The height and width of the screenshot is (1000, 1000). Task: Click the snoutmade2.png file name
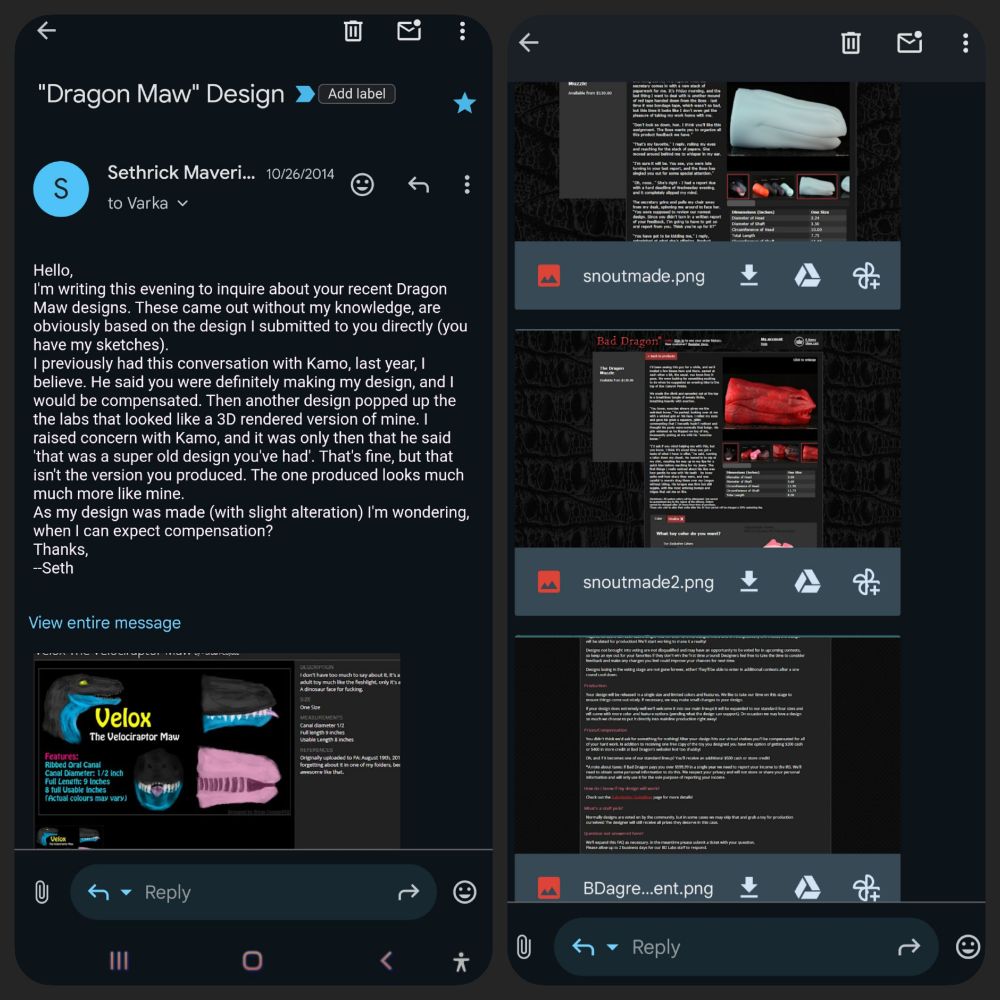(648, 582)
